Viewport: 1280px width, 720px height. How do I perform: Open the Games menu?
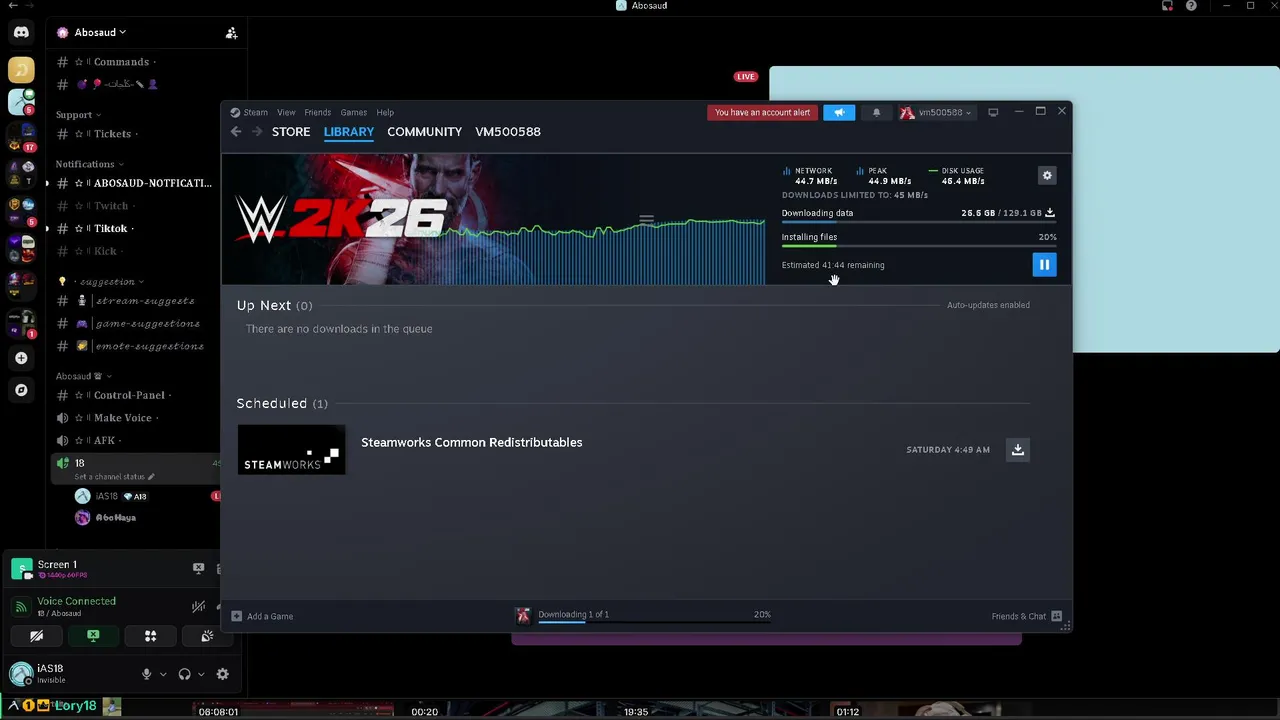click(x=353, y=112)
